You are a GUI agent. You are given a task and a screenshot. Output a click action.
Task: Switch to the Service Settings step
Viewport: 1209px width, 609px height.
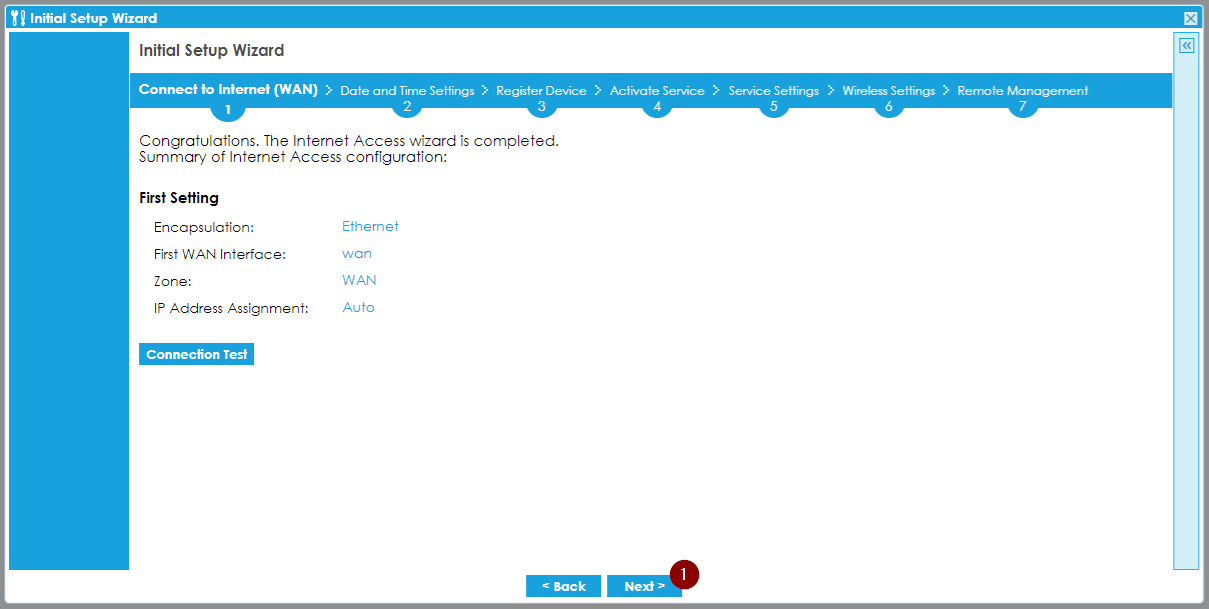coord(773,91)
